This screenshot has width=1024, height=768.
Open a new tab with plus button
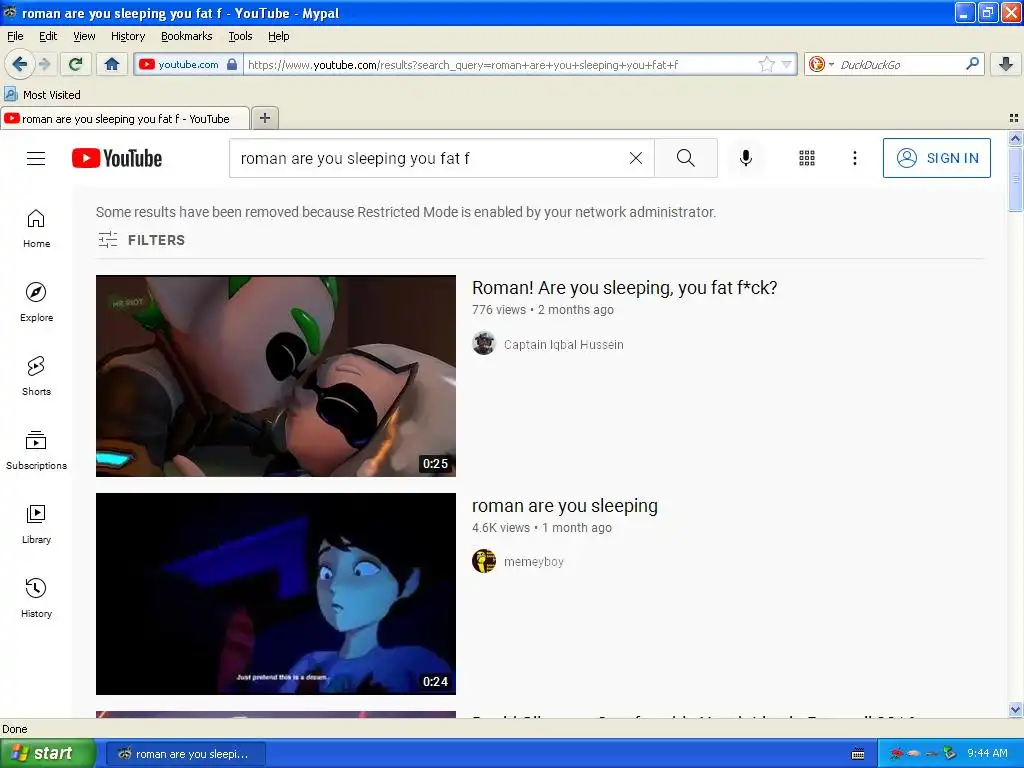pyautogui.click(x=264, y=118)
